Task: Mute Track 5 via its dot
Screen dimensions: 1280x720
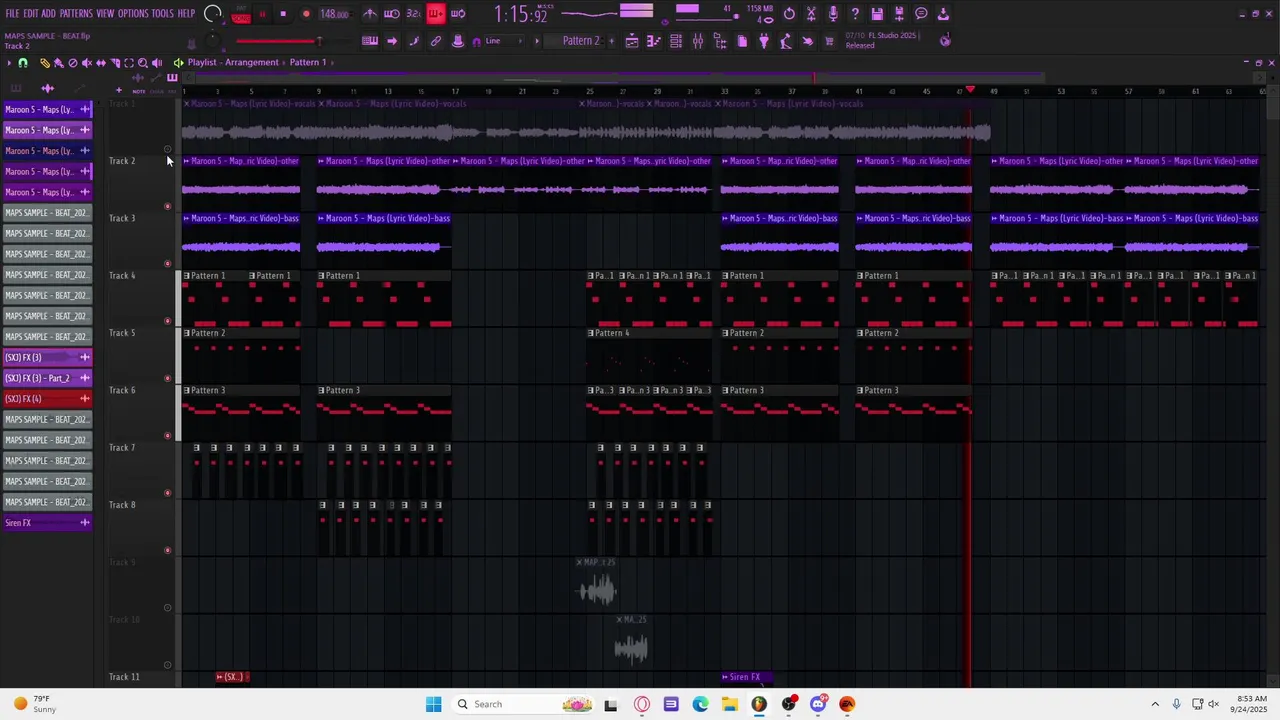Action: tap(167, 379)
